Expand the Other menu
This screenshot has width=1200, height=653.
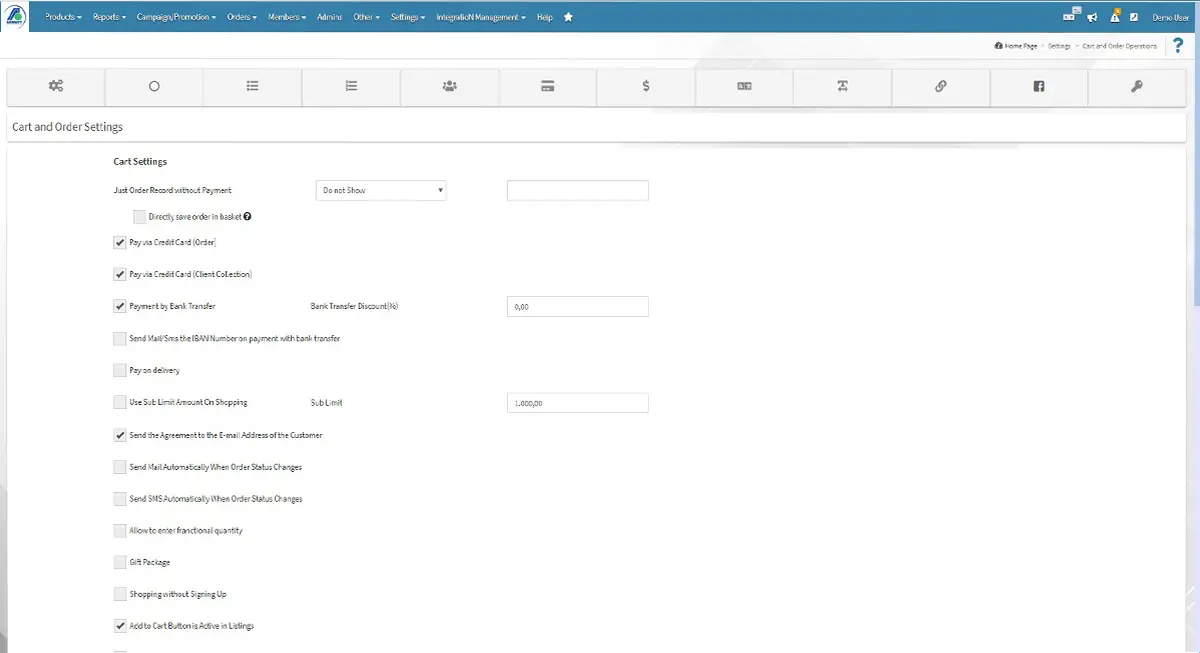[366, 17]
